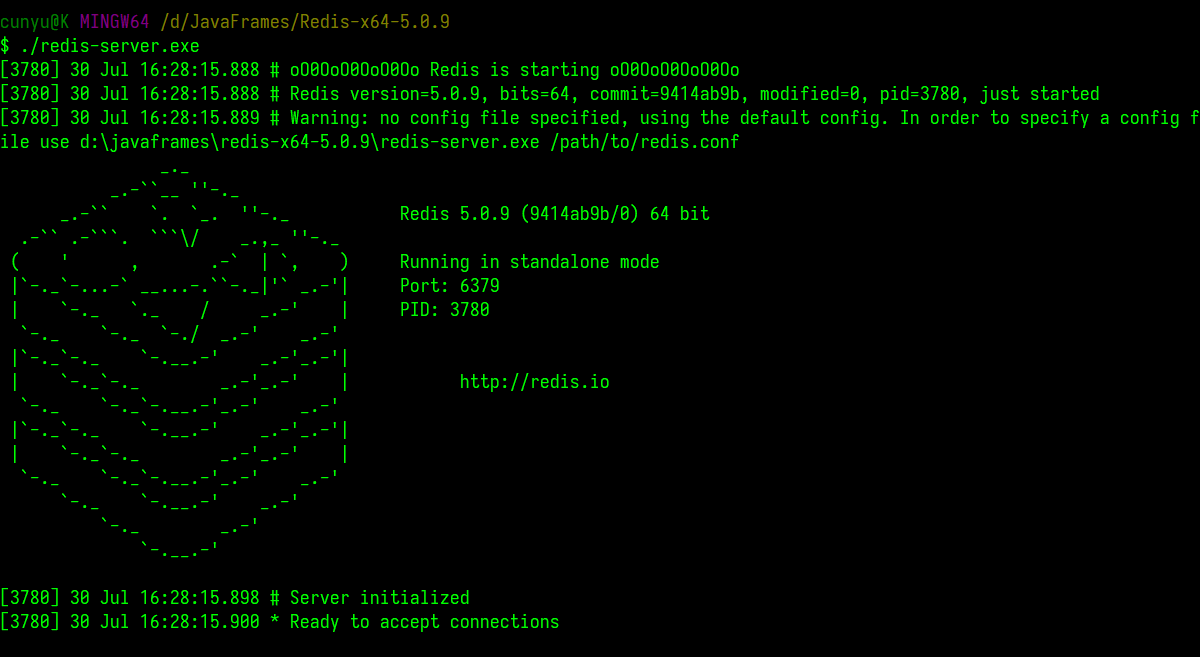Click the "Redis is starting" text
The image size is (1200, 657).
[x=514, y=70]
